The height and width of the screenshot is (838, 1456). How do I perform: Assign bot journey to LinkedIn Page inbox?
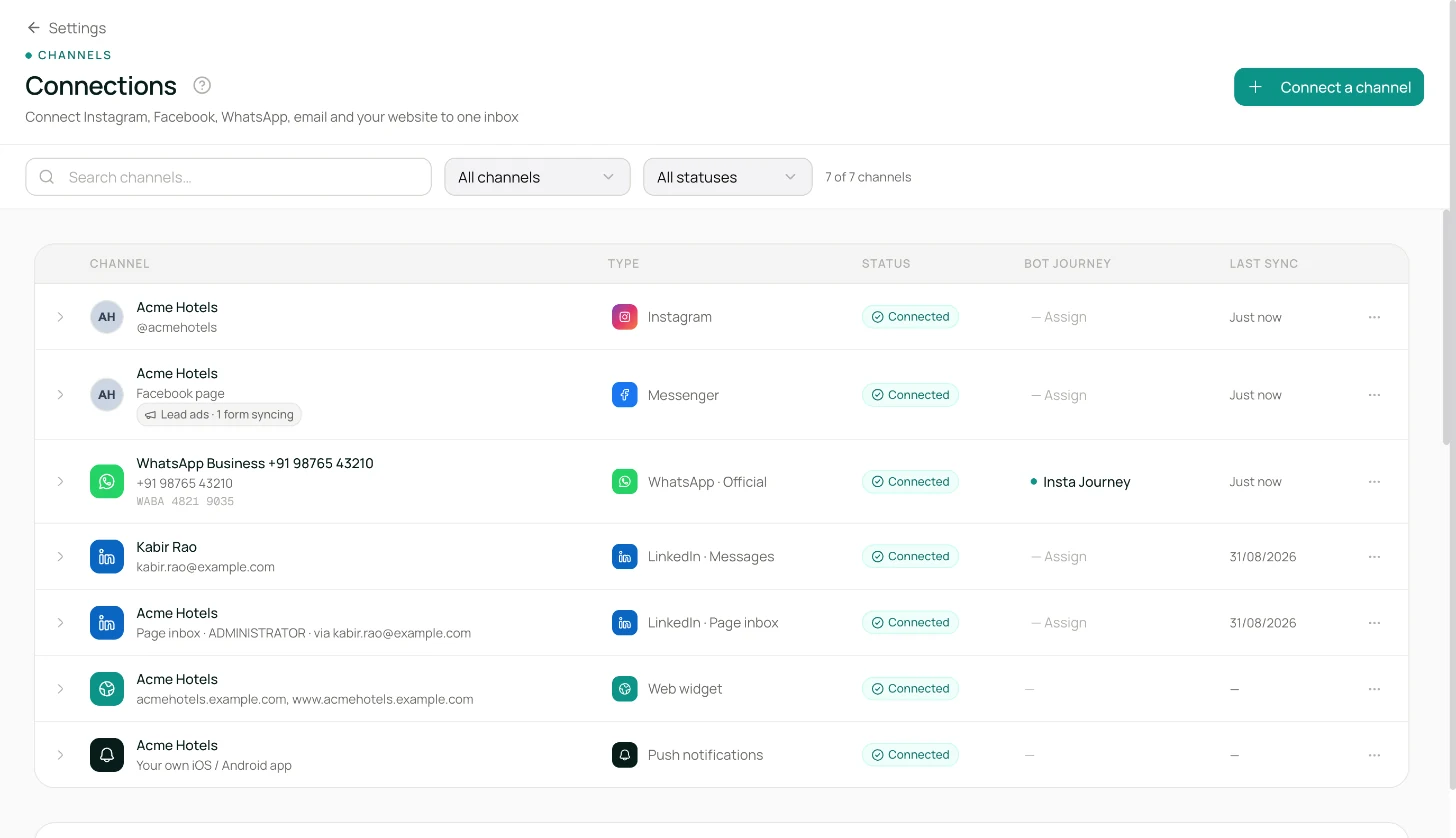[x=1059, y=622]
